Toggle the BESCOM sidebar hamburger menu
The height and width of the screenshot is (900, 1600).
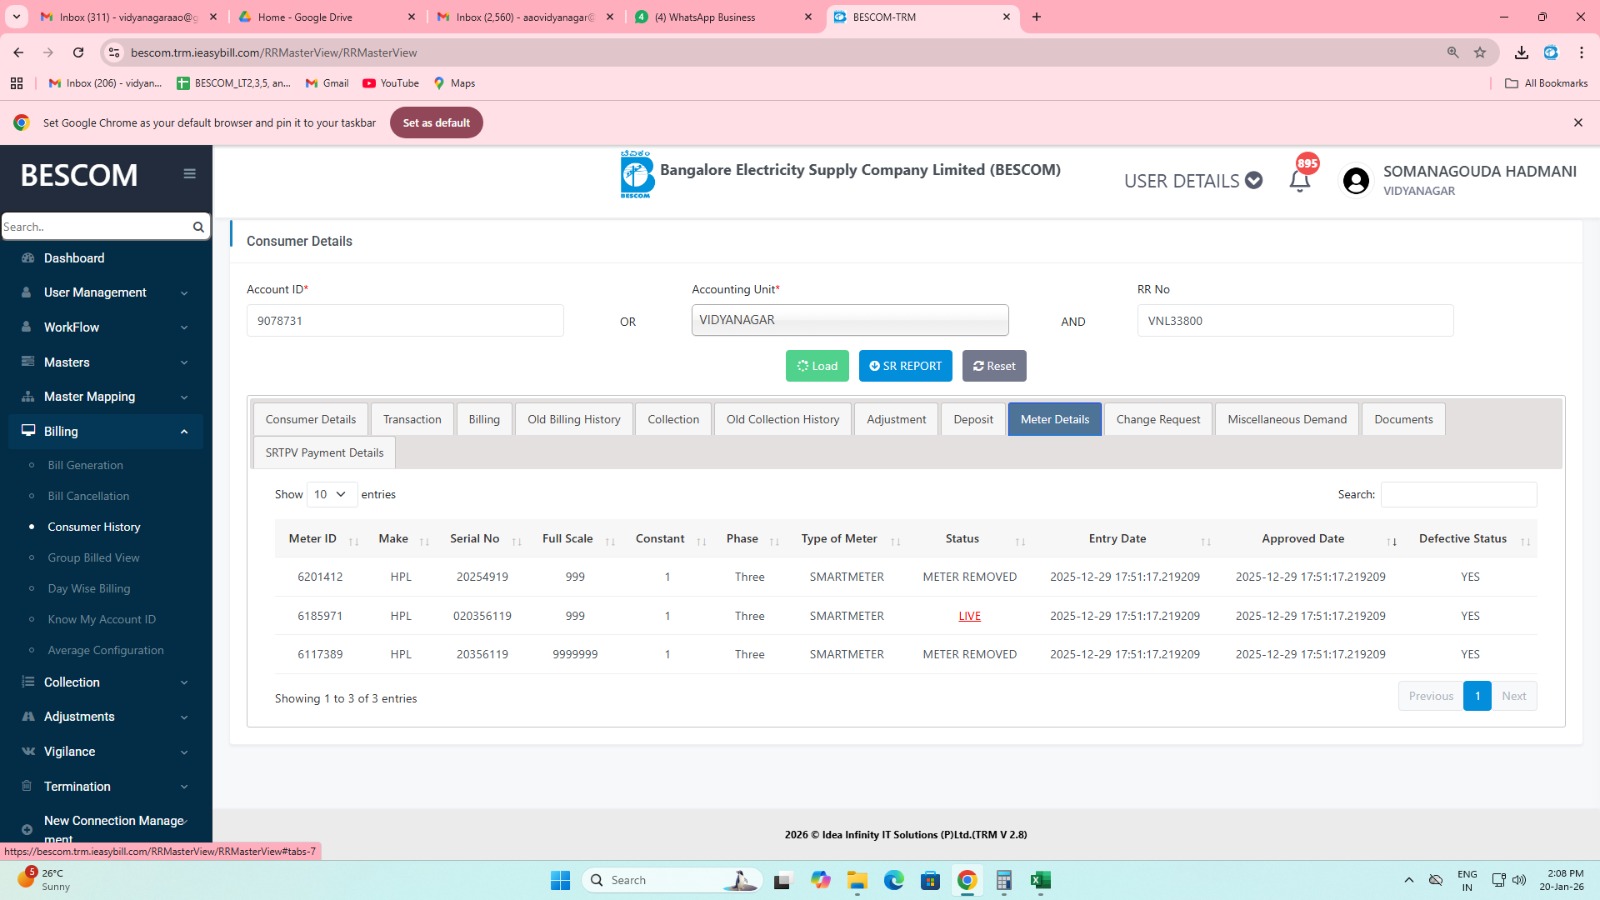[x=189, y=174]
